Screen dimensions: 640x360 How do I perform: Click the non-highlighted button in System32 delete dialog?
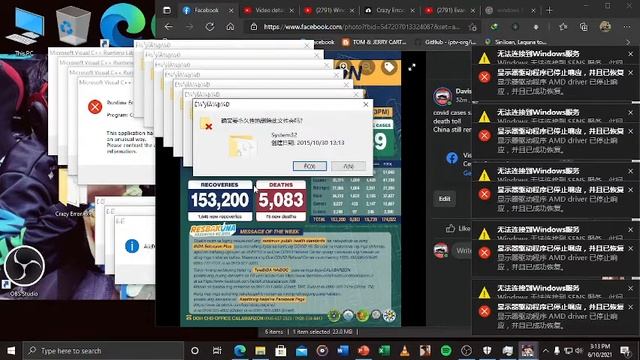[x=348, y=166]
